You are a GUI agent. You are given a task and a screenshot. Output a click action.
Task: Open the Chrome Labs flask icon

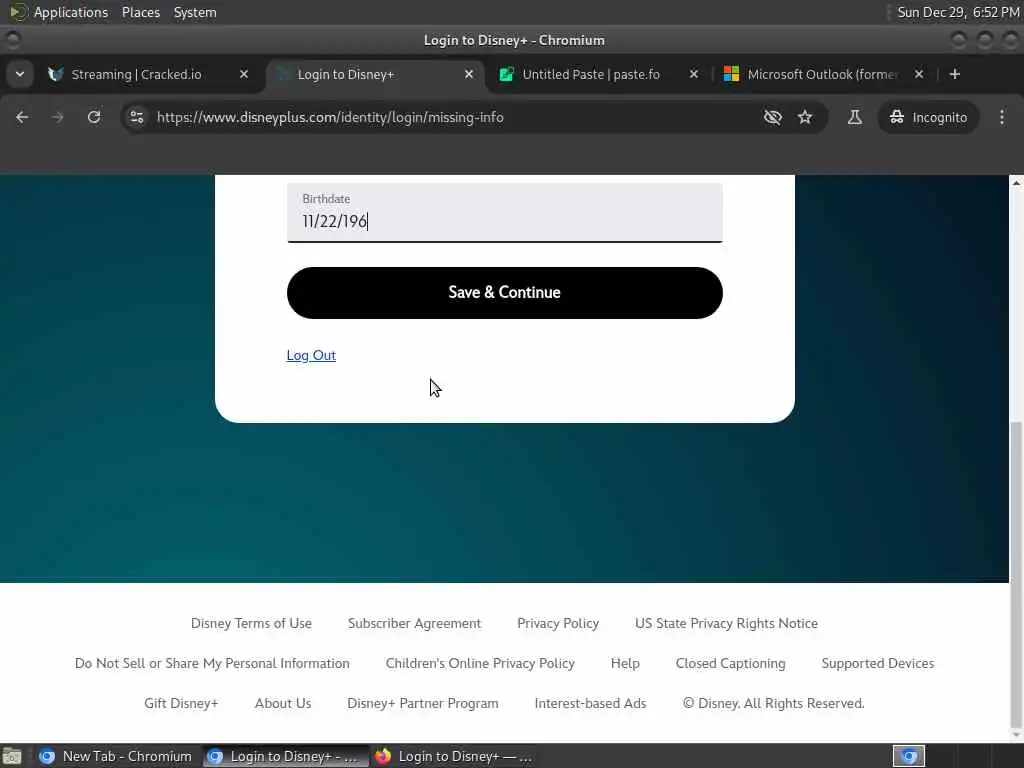[854, 118]
